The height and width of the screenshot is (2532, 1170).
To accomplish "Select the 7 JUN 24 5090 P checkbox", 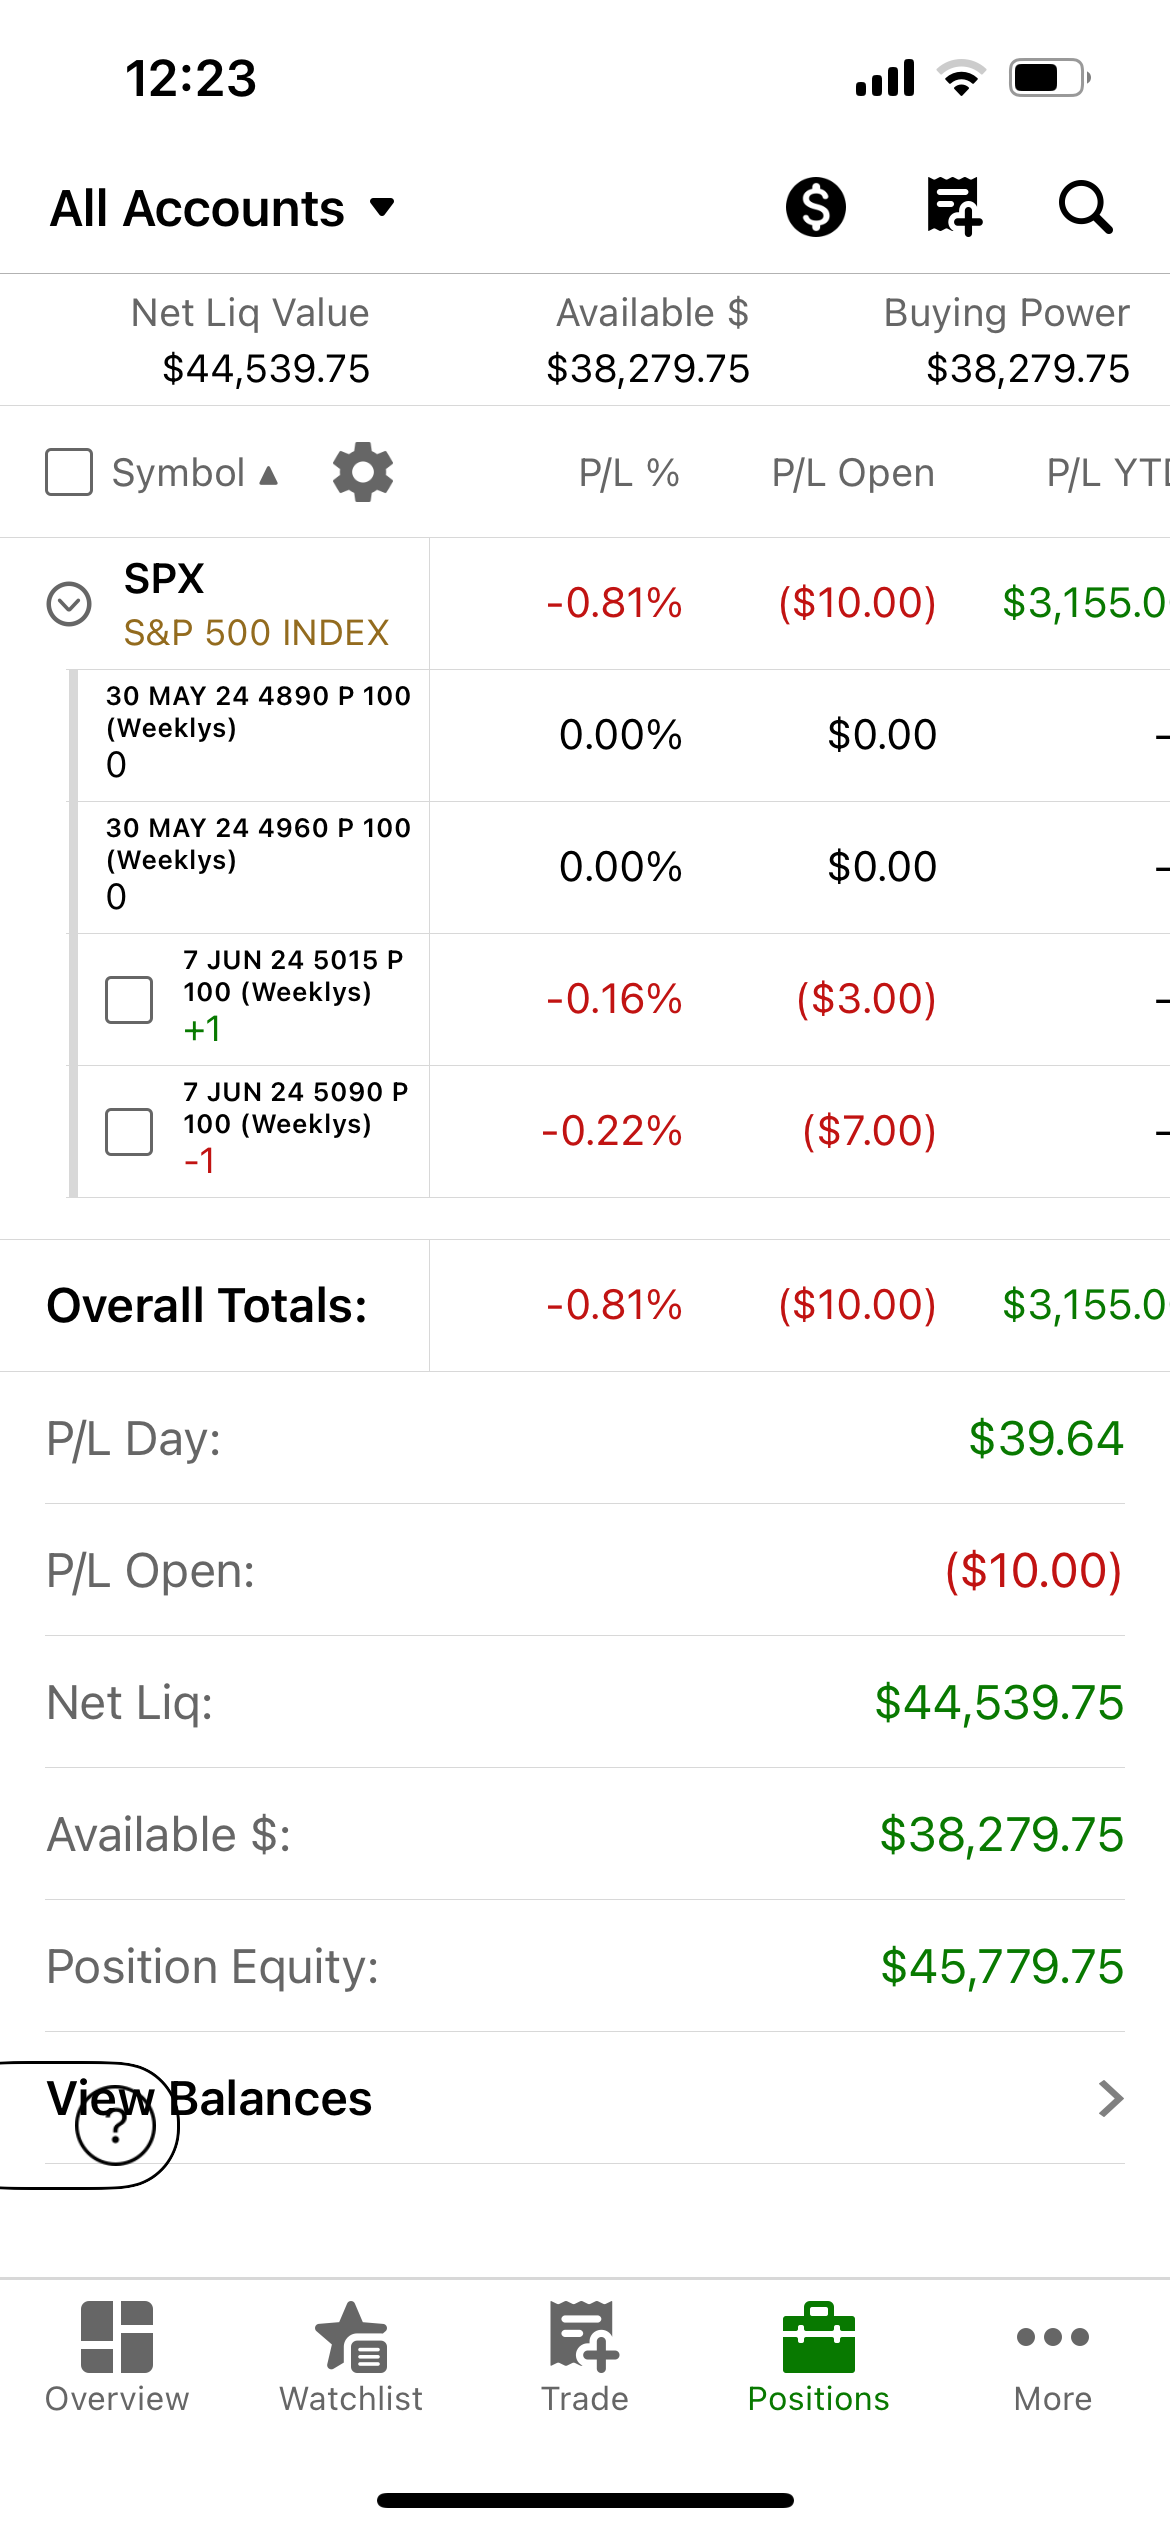I will tap(129, 1132).
